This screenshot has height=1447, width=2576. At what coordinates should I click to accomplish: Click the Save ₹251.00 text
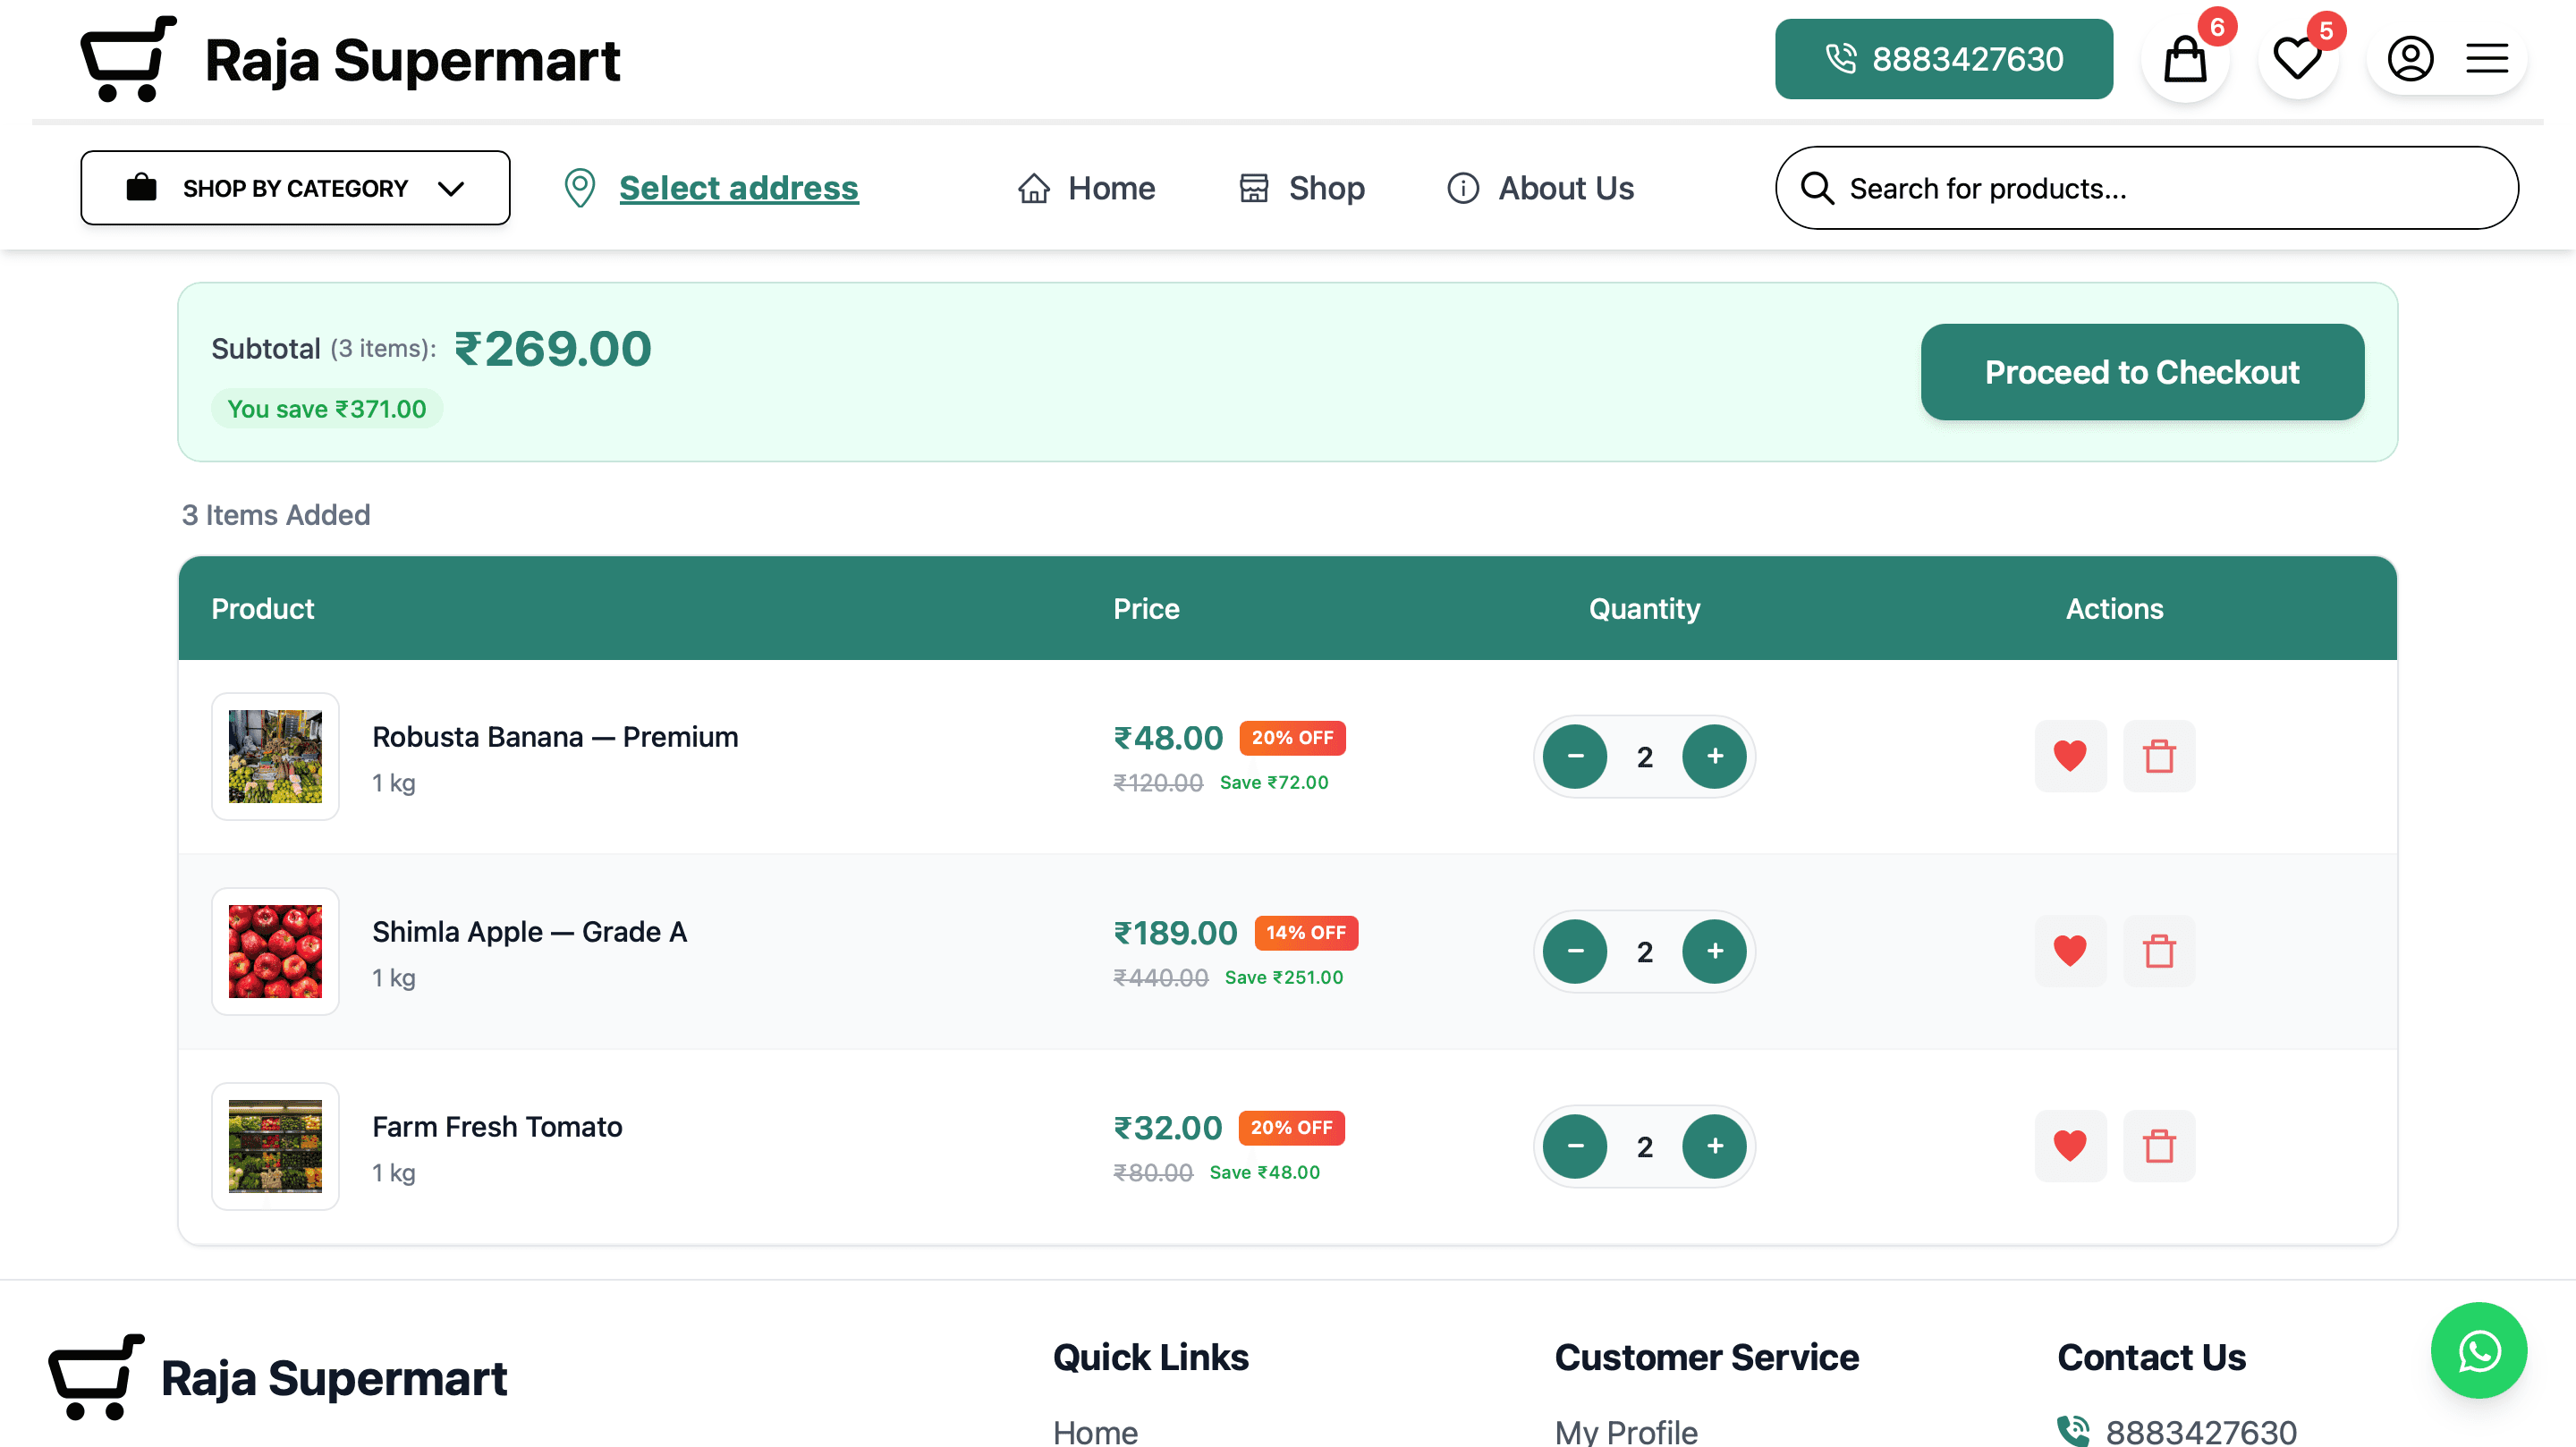(x=1284, y=977)
